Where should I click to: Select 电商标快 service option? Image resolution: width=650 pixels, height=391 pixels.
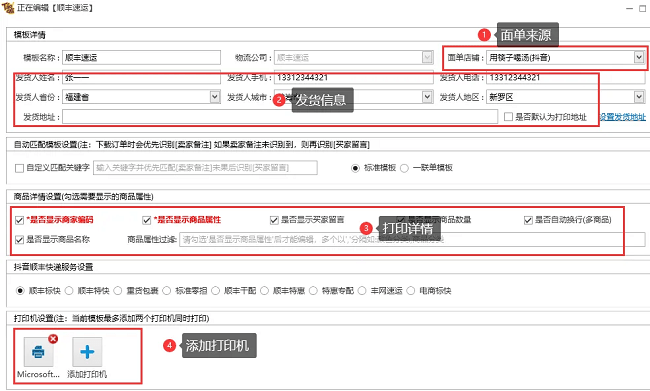(x=410, y=291)
